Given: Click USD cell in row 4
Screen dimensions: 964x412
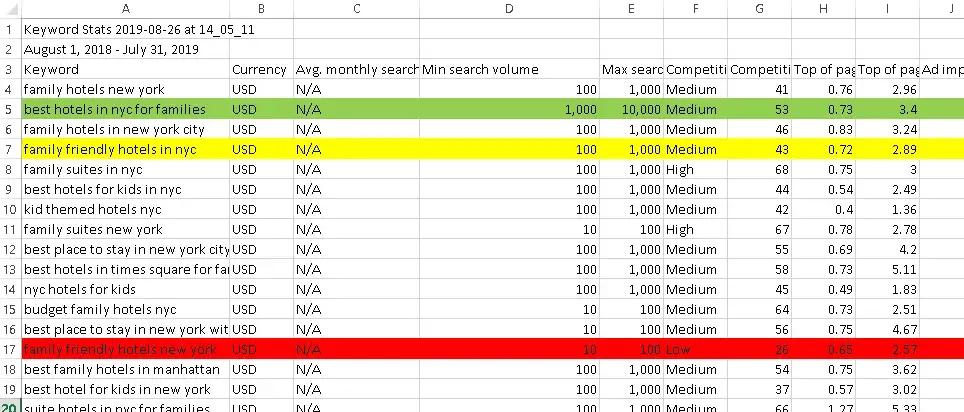Looking at the screenshot, I should (x=261, y=90).
